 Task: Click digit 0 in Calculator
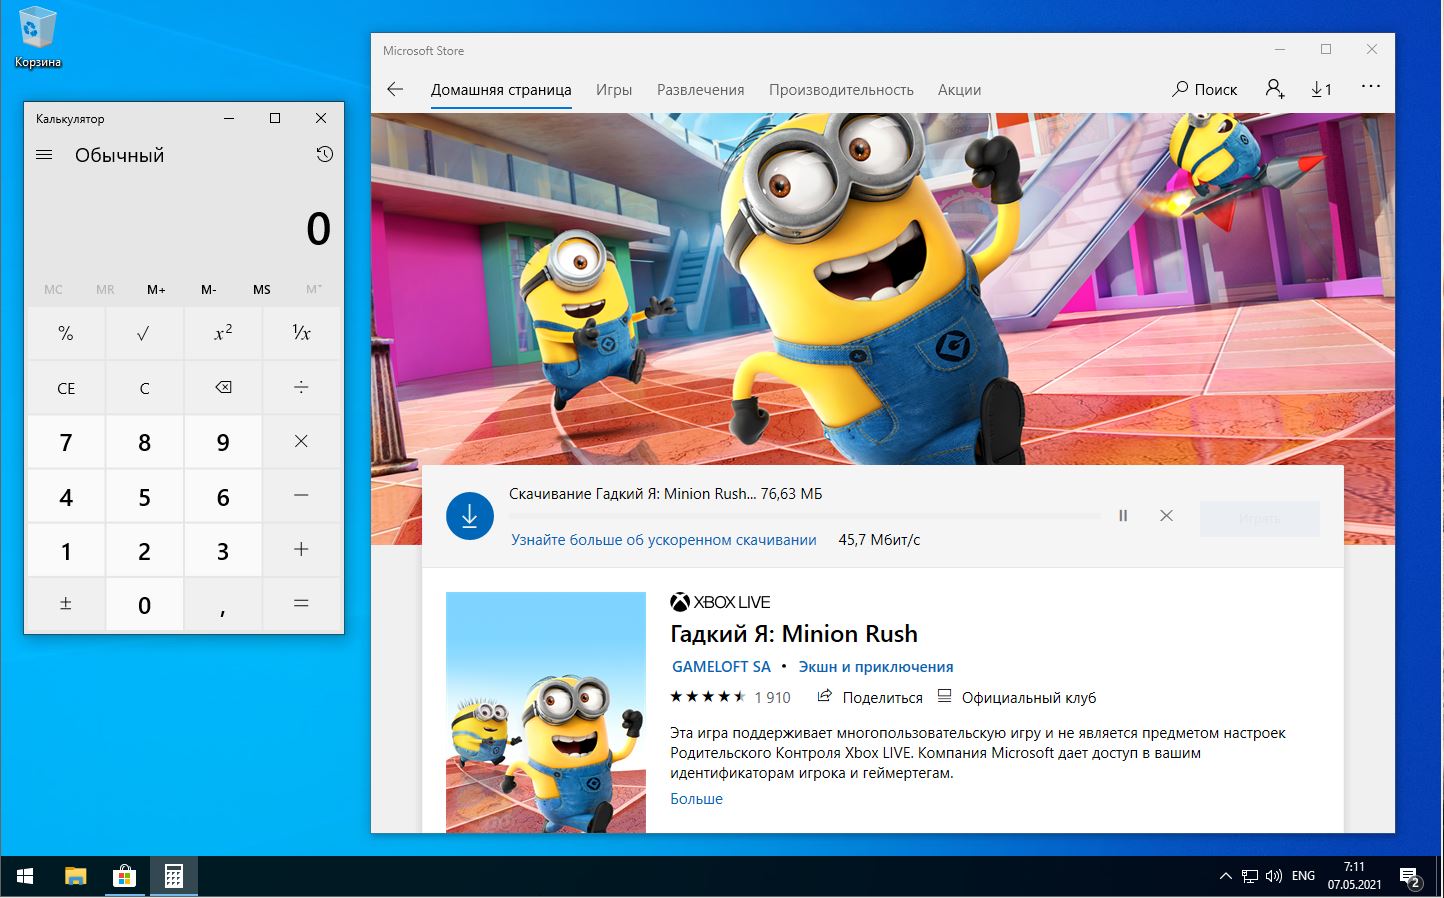click(x=144, y=604)
